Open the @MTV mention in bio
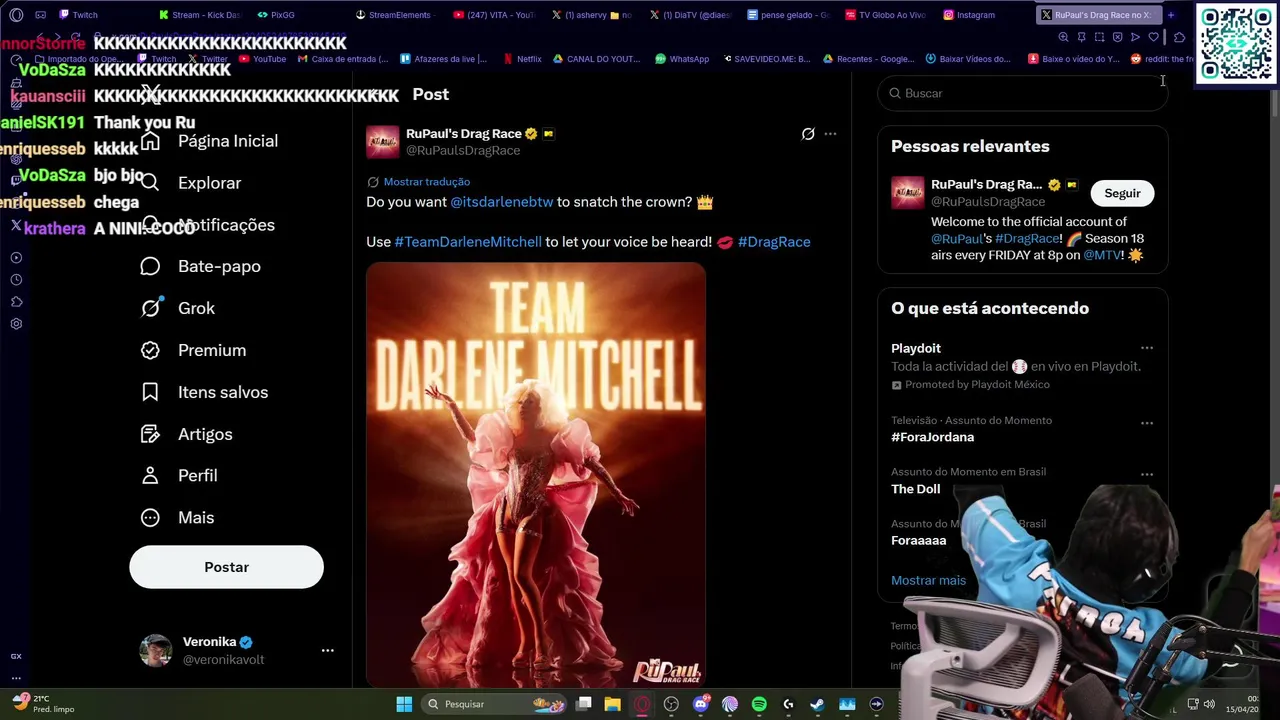The image size is (1280, 720). pyautogui.click(x=1103, y=255)
